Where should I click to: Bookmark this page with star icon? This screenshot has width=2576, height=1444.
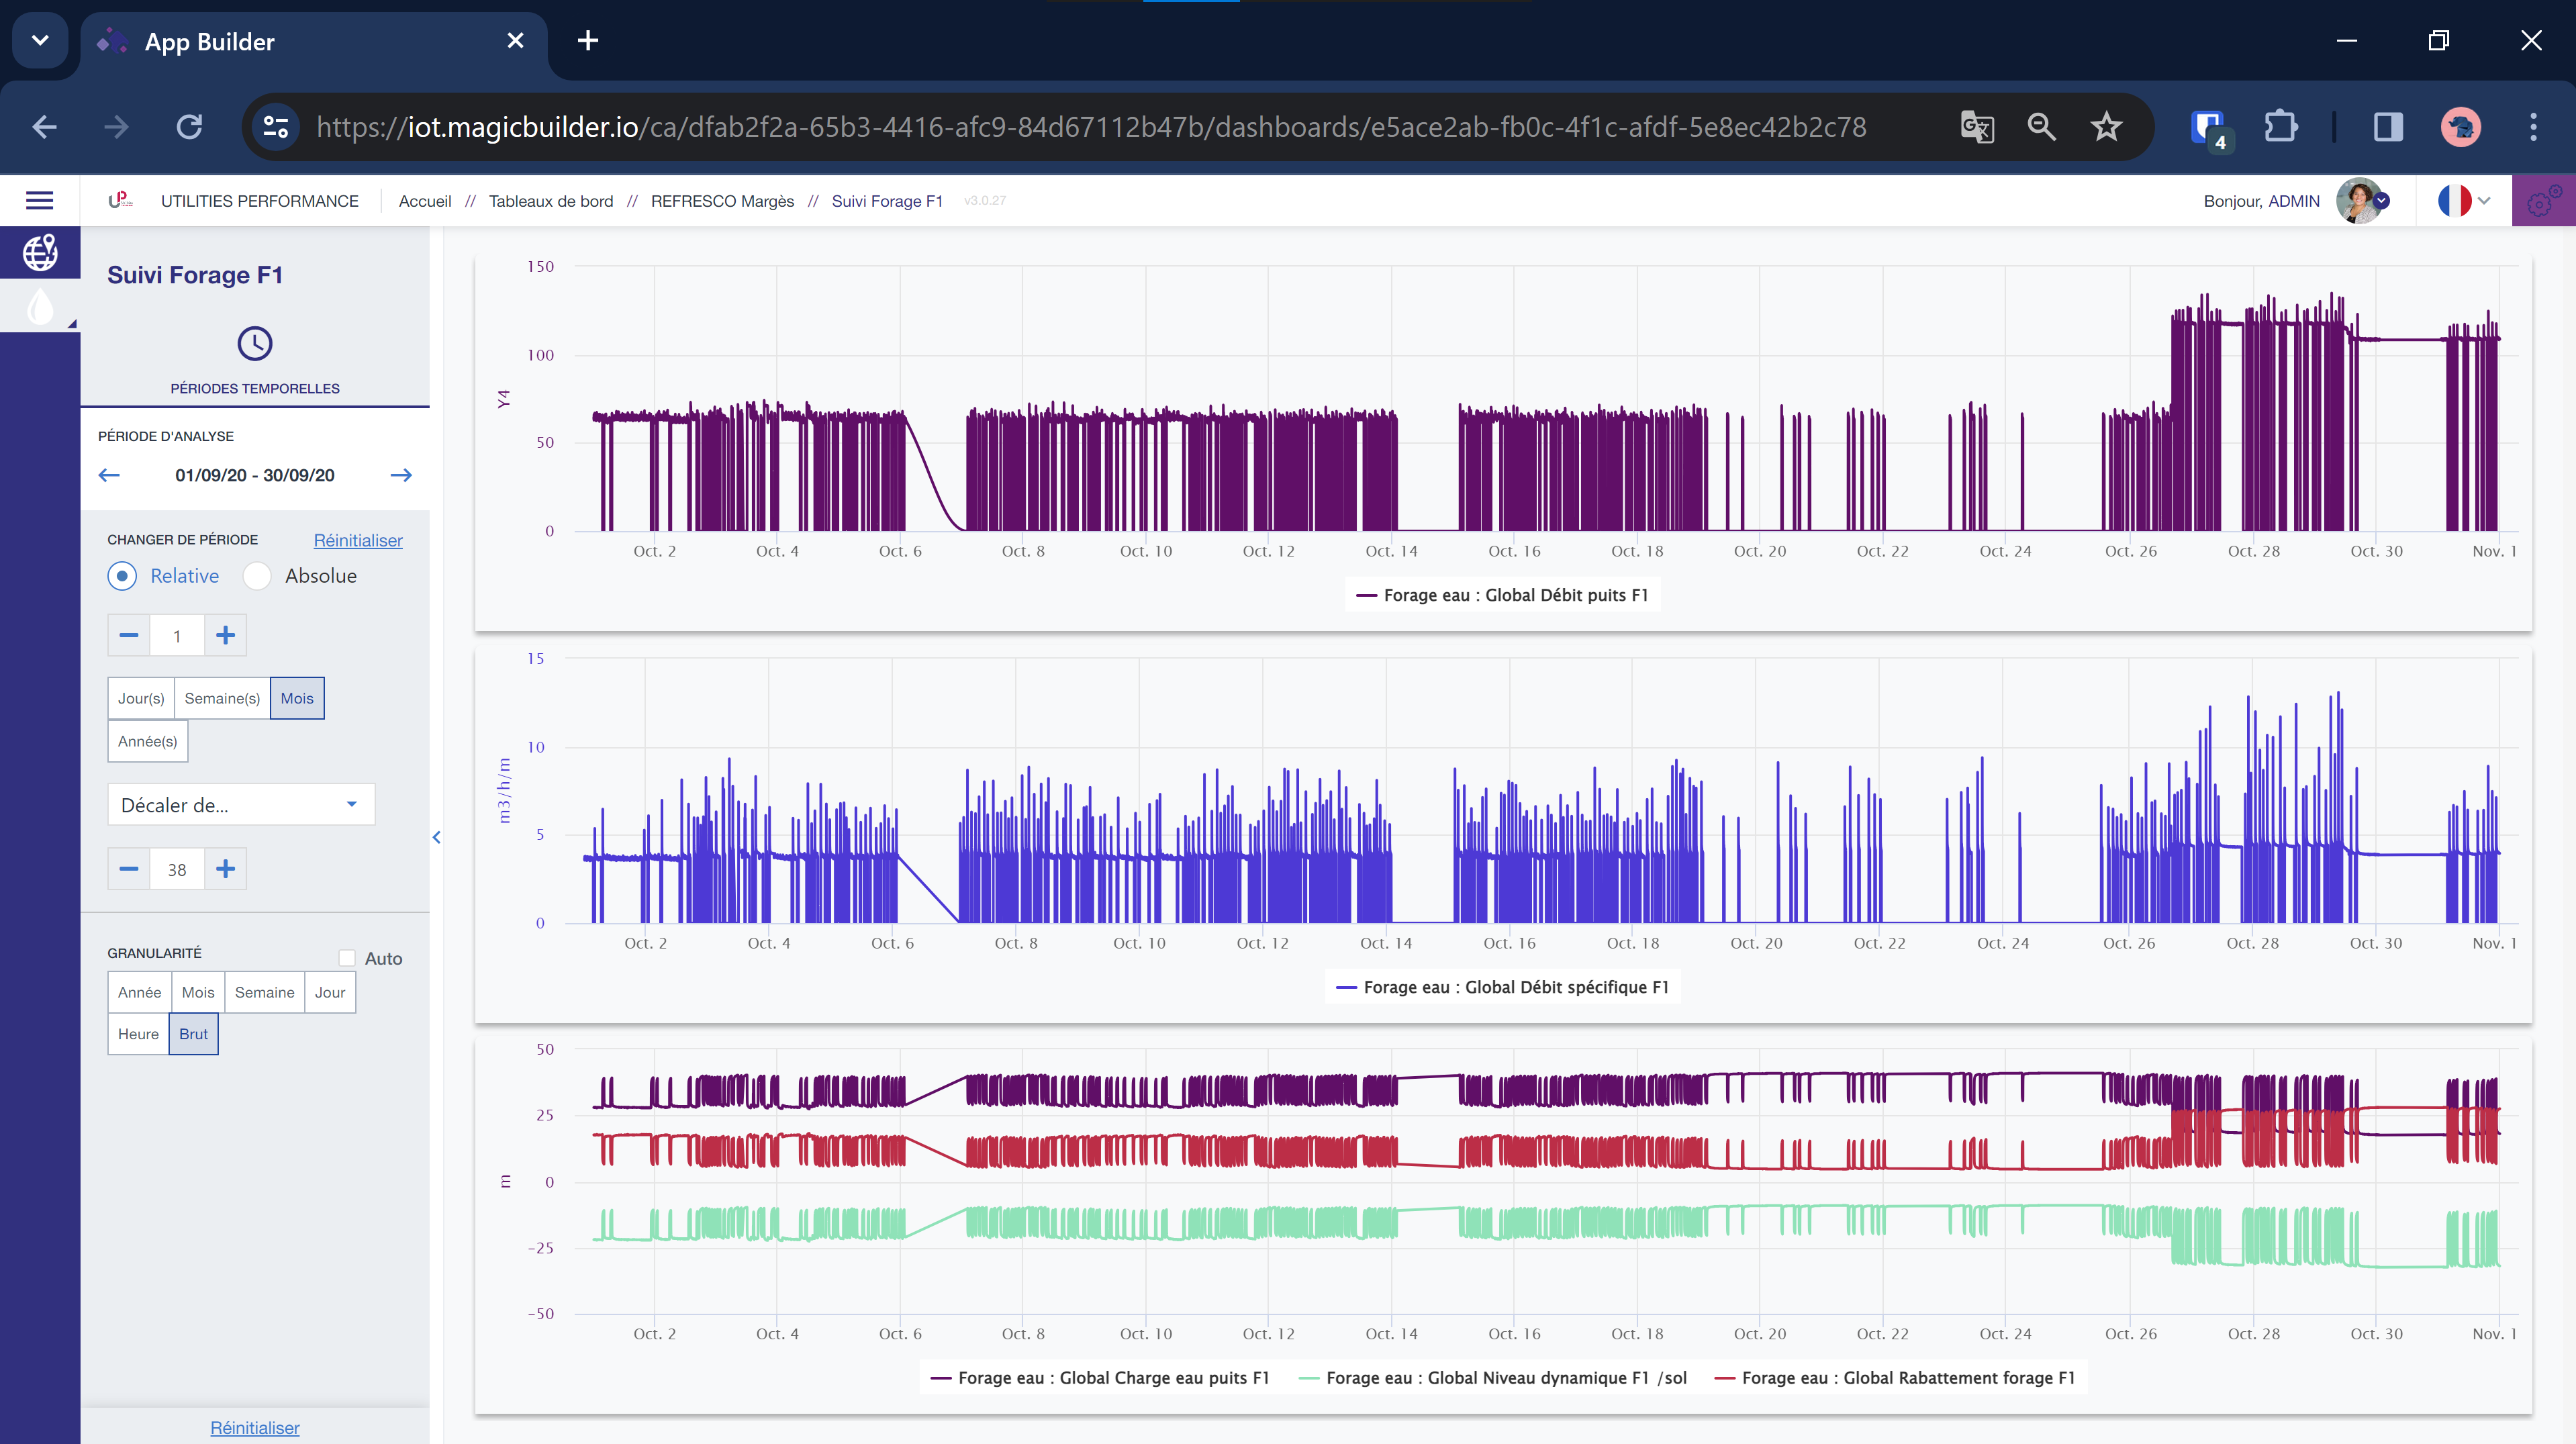[2106, 127]
